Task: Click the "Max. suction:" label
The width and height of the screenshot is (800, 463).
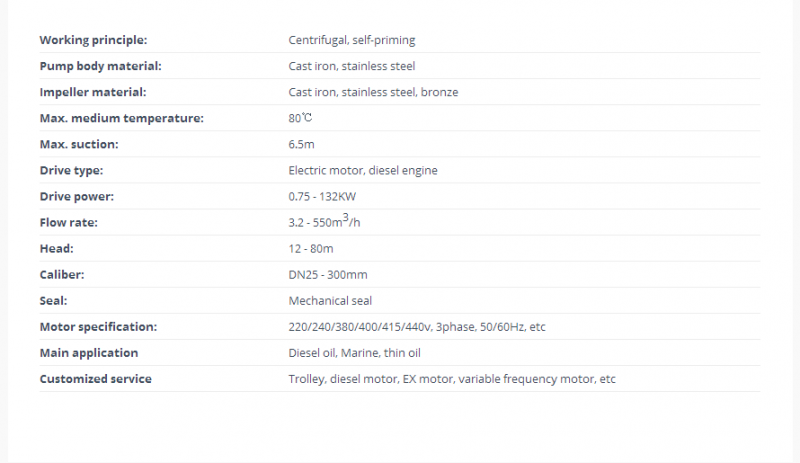Action: [79, 144]
